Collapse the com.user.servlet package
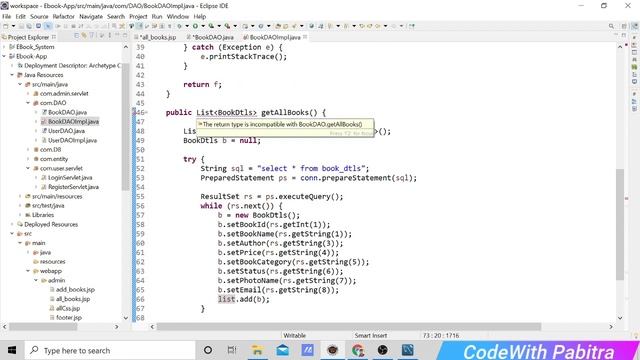The width and height of the screenshot is (640, 360). pyautogui.click(x=28, y=168)
